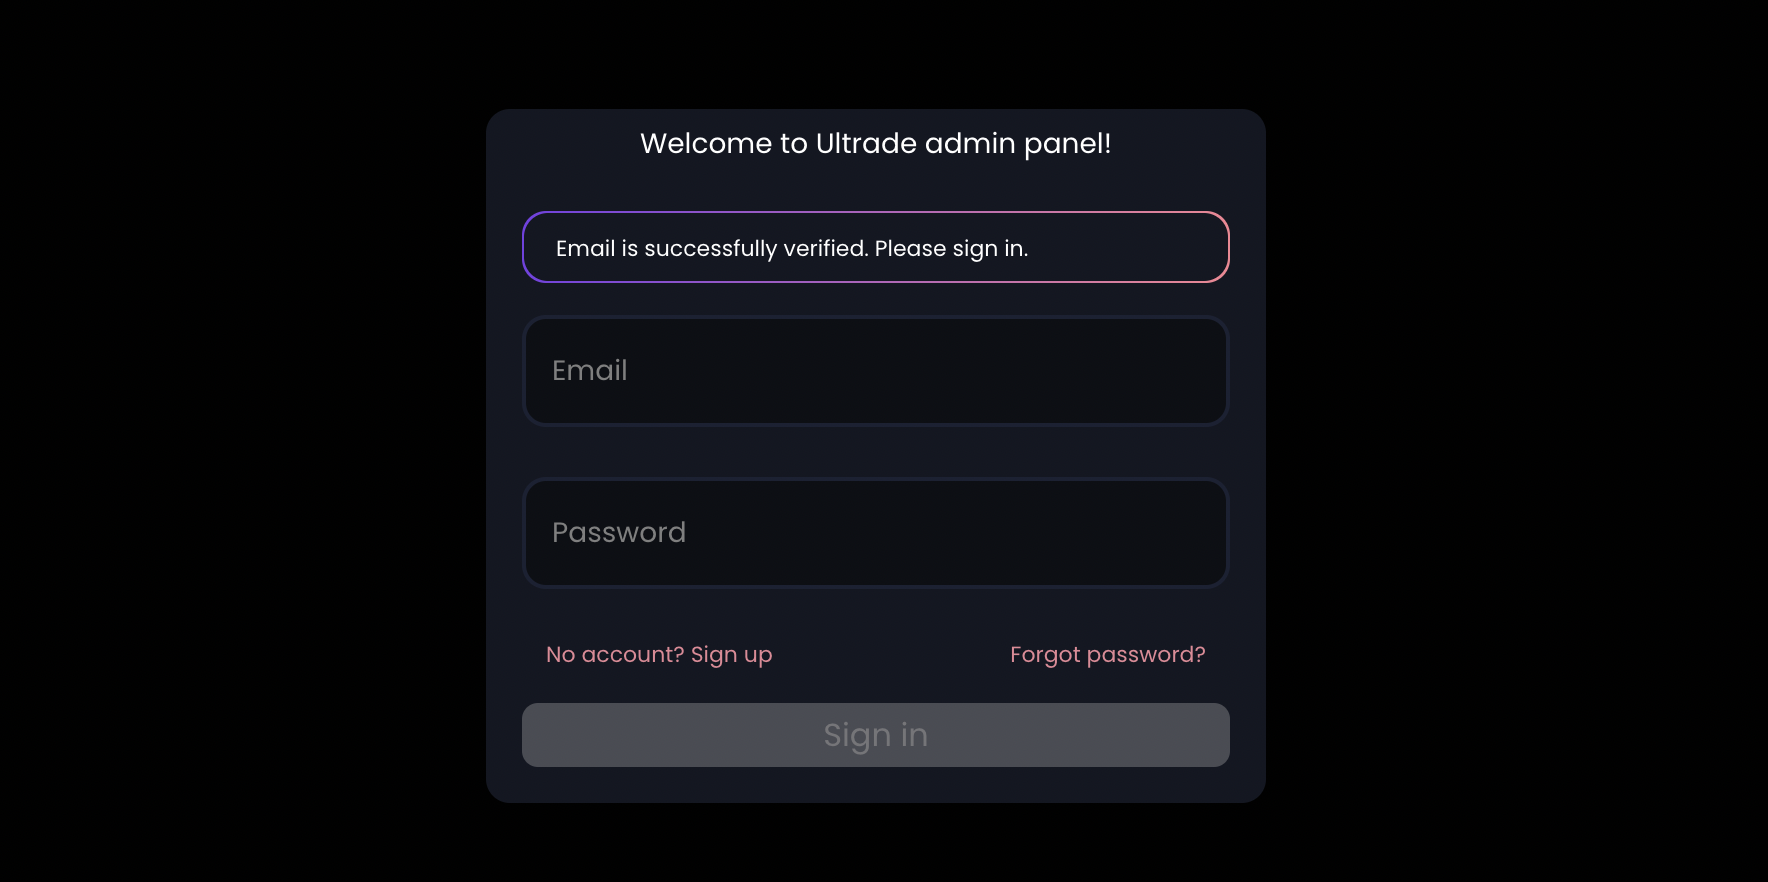Go to account registration via Sign up
This screenshot has width=1768, height=882.
[731, 655]
